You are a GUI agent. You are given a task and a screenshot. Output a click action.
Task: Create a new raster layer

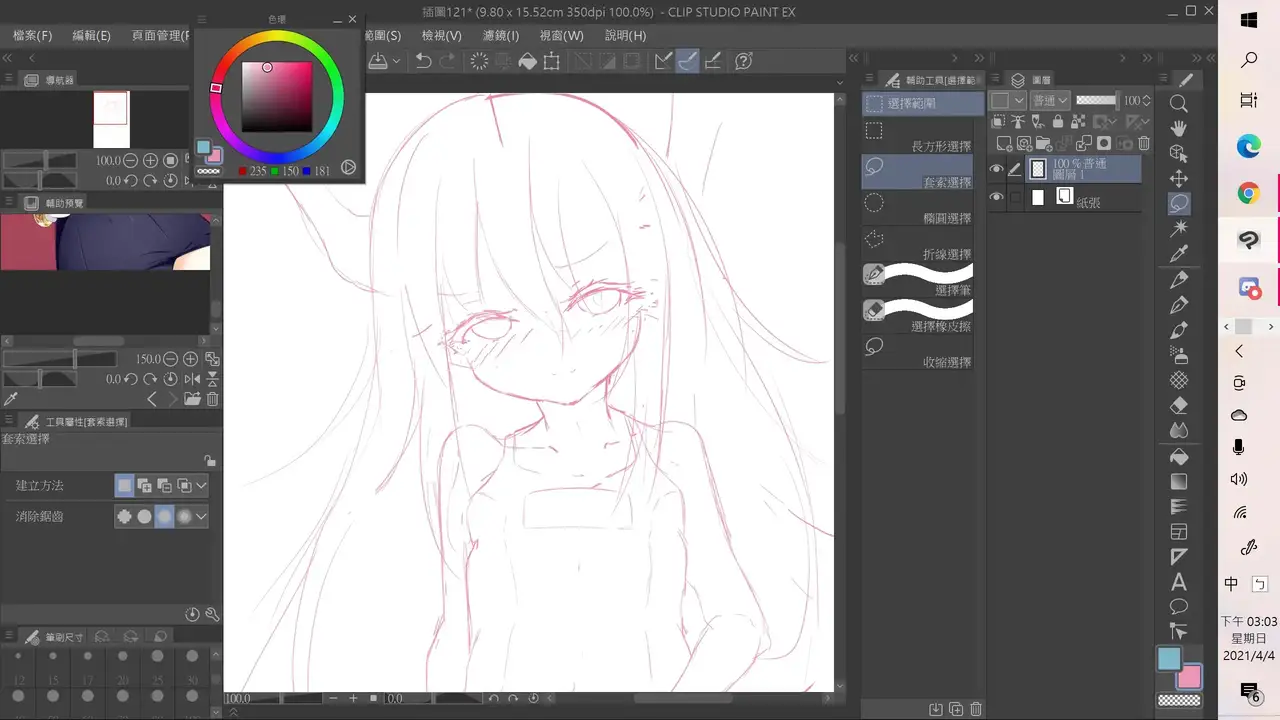pyautogui.click(x=1005, y=144)
